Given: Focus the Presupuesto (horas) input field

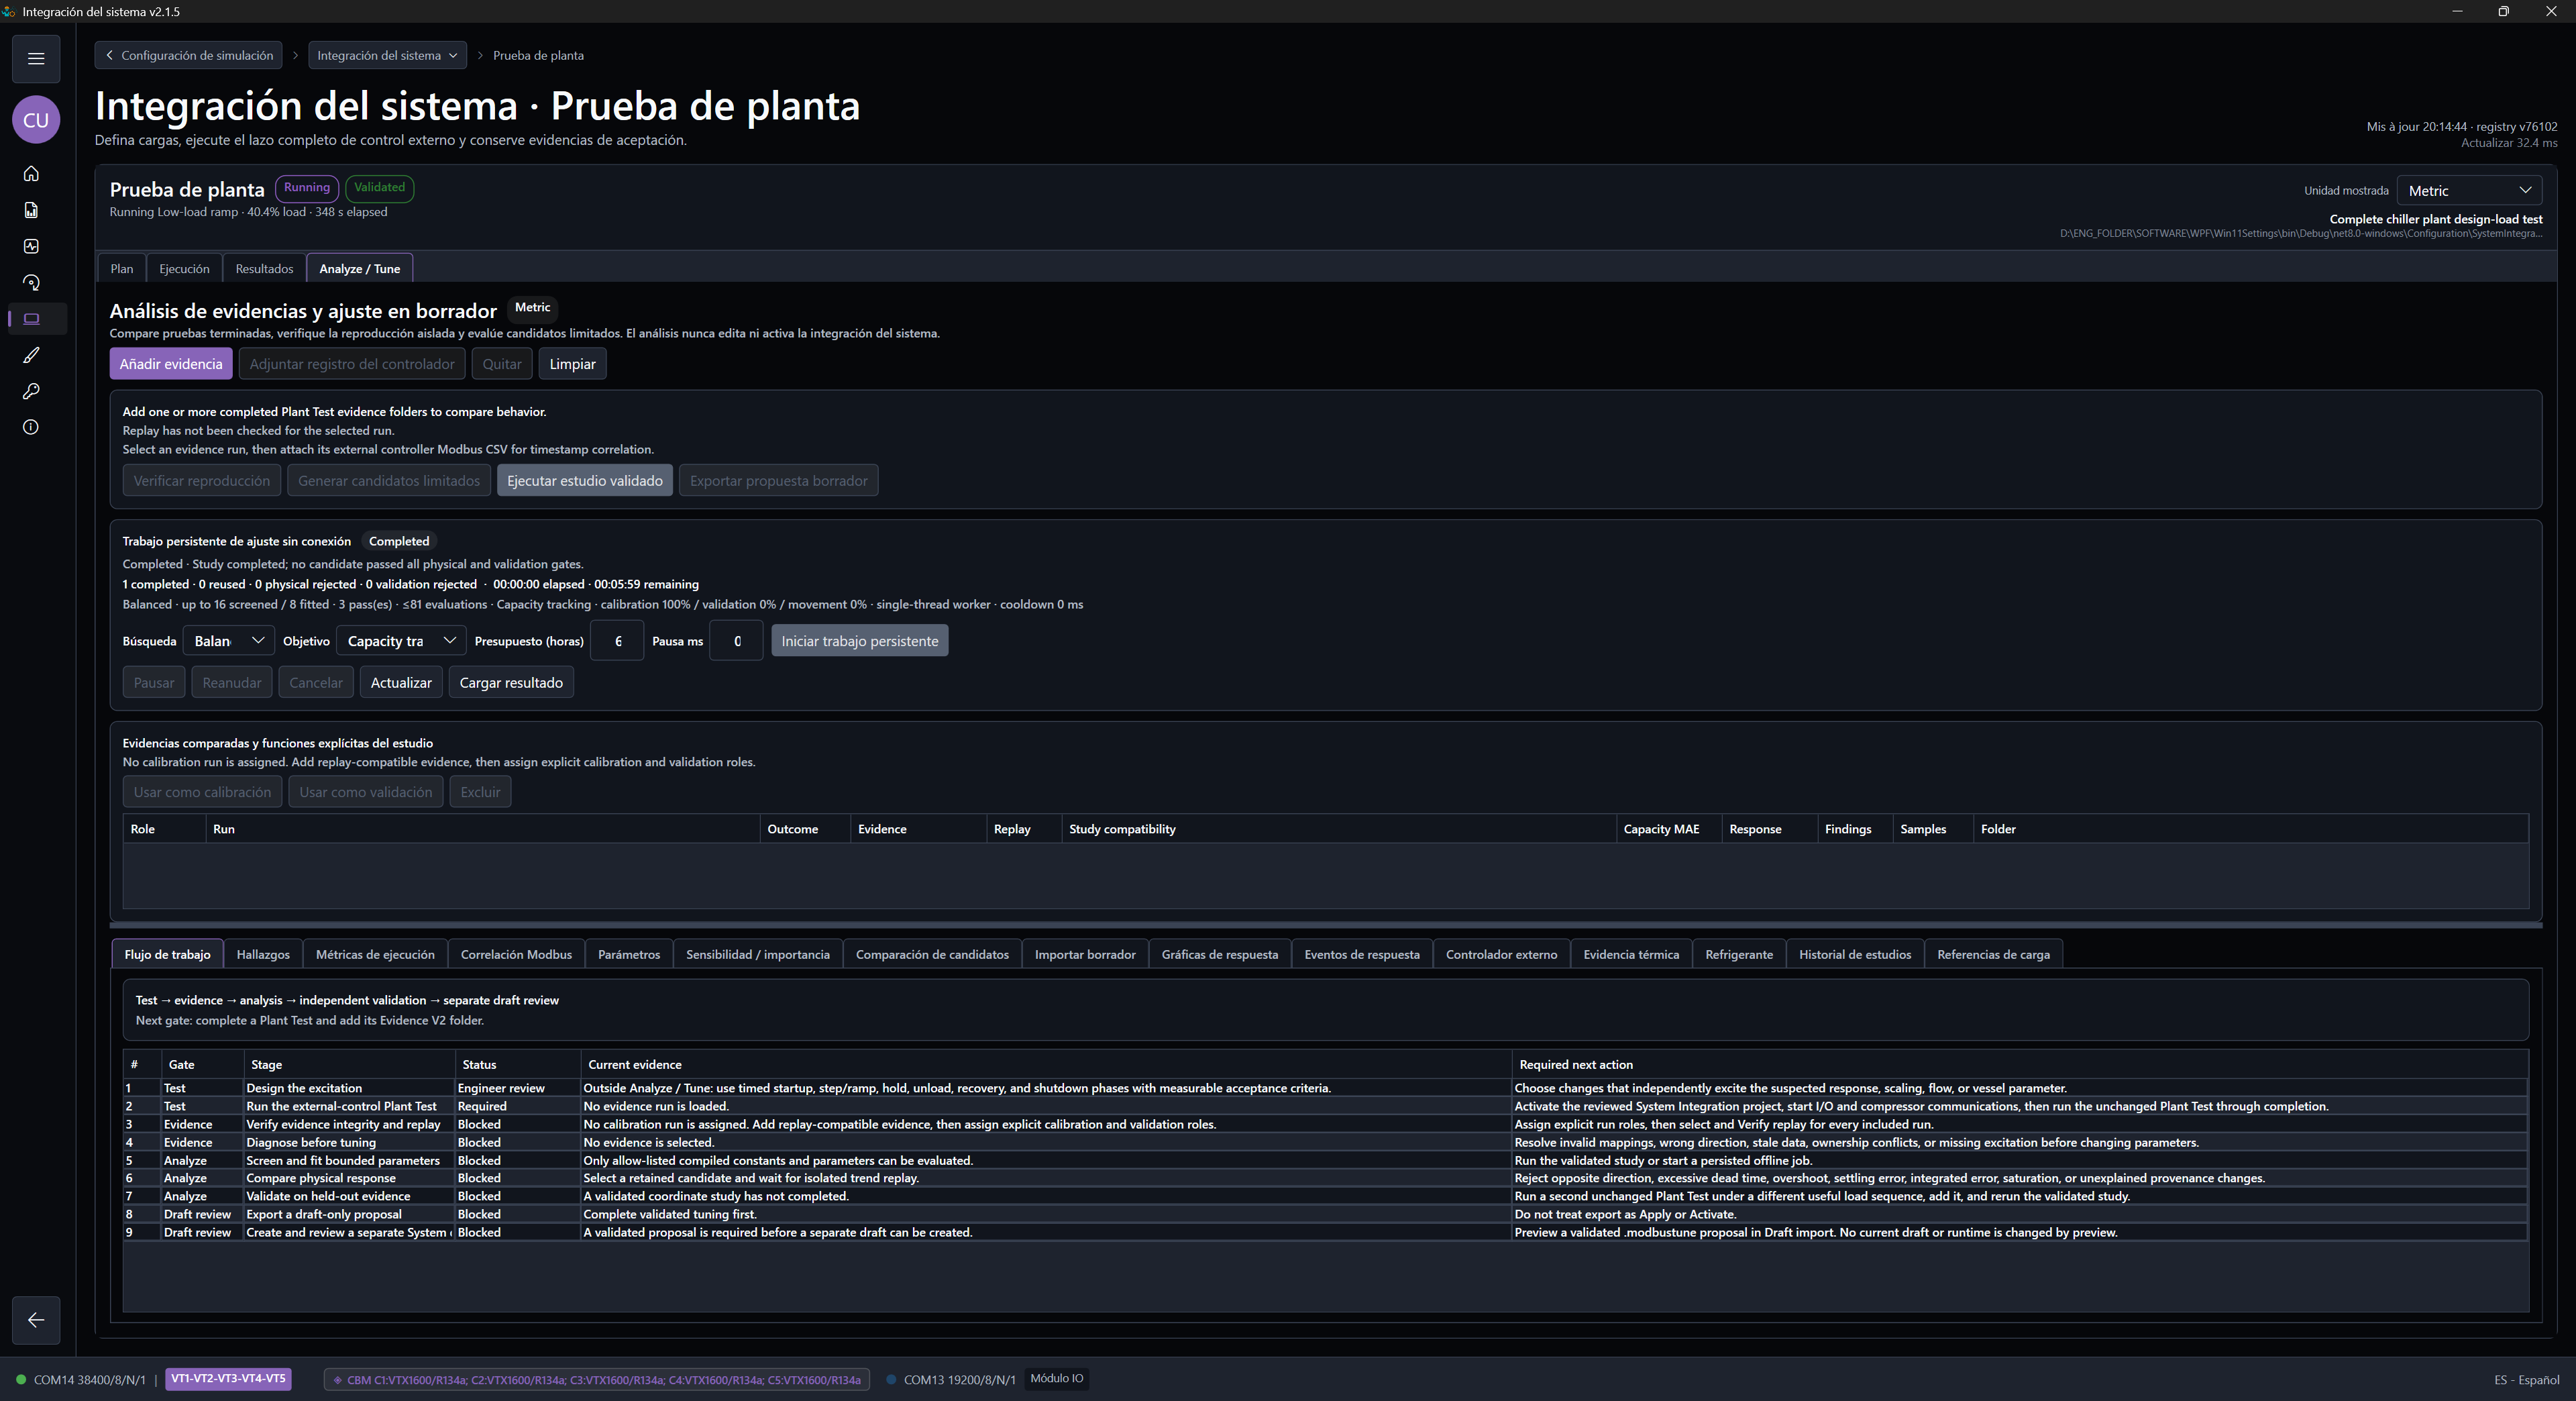Looking at the screenshot, I should coord(617,641).
